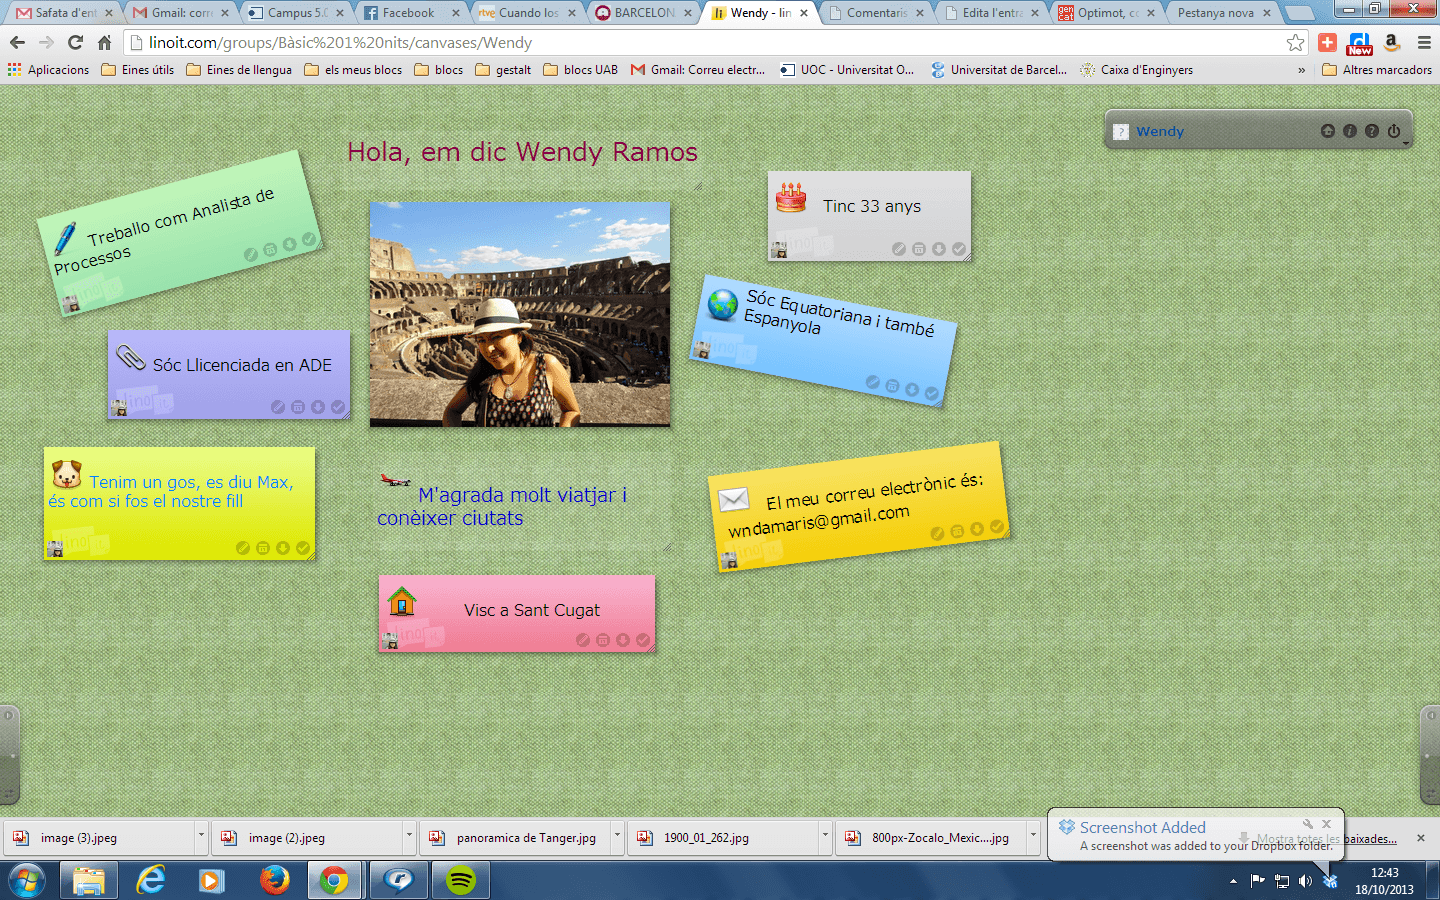The image size is (1440, 900).
Task: Toggle the bookmark star in address bar
Action: pos(1295,42)
